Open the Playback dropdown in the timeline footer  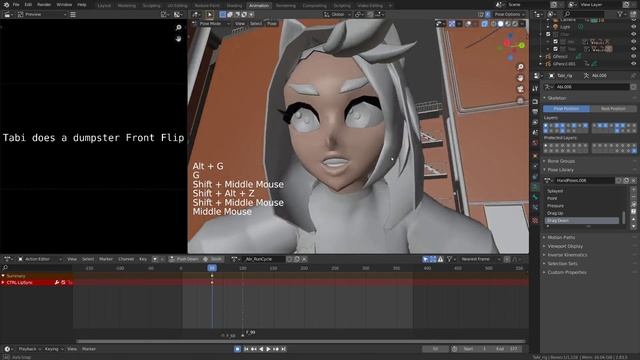29,349
